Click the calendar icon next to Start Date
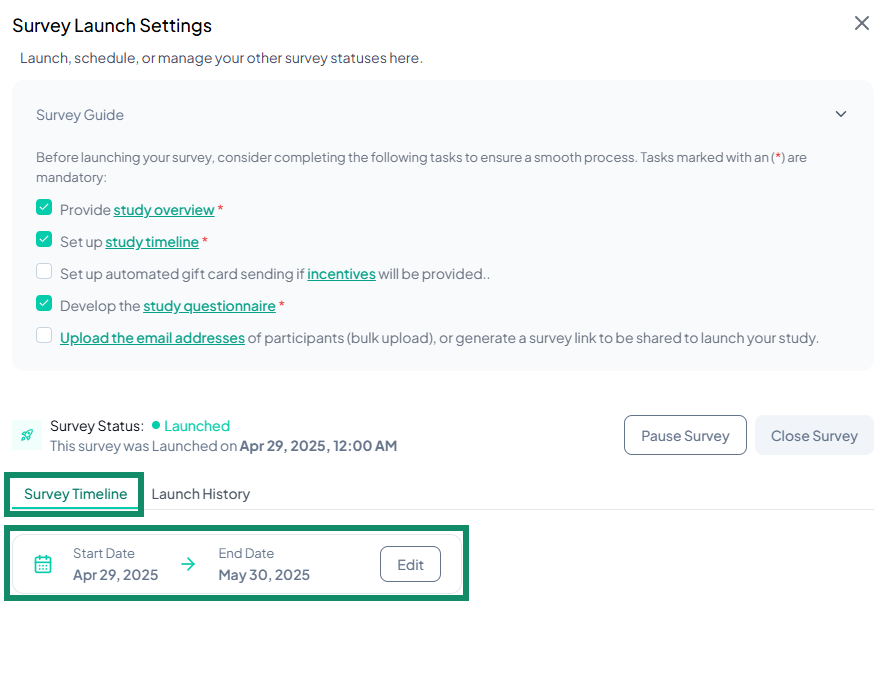885x681 pixels. (x=43, y=564)
